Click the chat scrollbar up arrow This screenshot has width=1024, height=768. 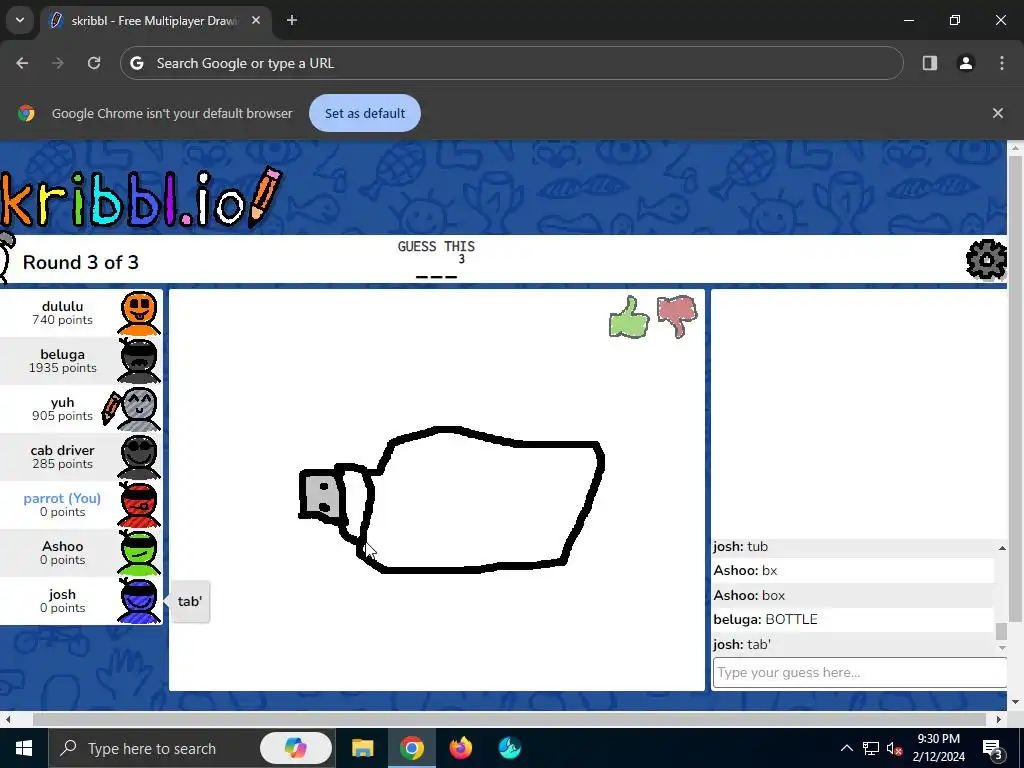(x=1002, y=547)
